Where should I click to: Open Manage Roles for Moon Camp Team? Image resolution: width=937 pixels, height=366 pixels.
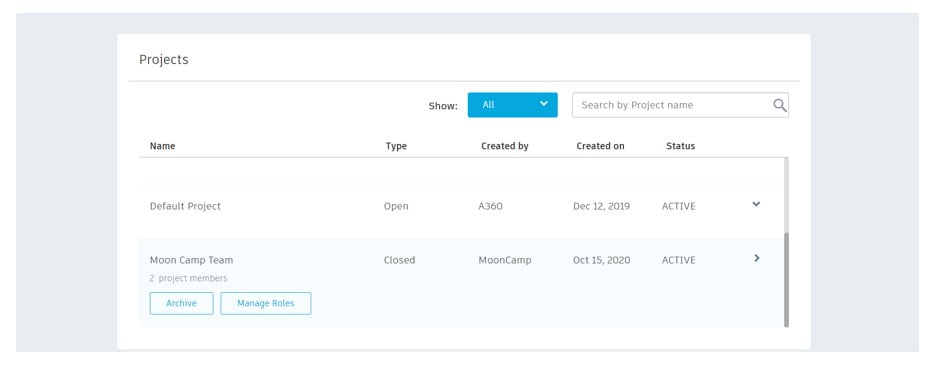(x=265, y=303)
